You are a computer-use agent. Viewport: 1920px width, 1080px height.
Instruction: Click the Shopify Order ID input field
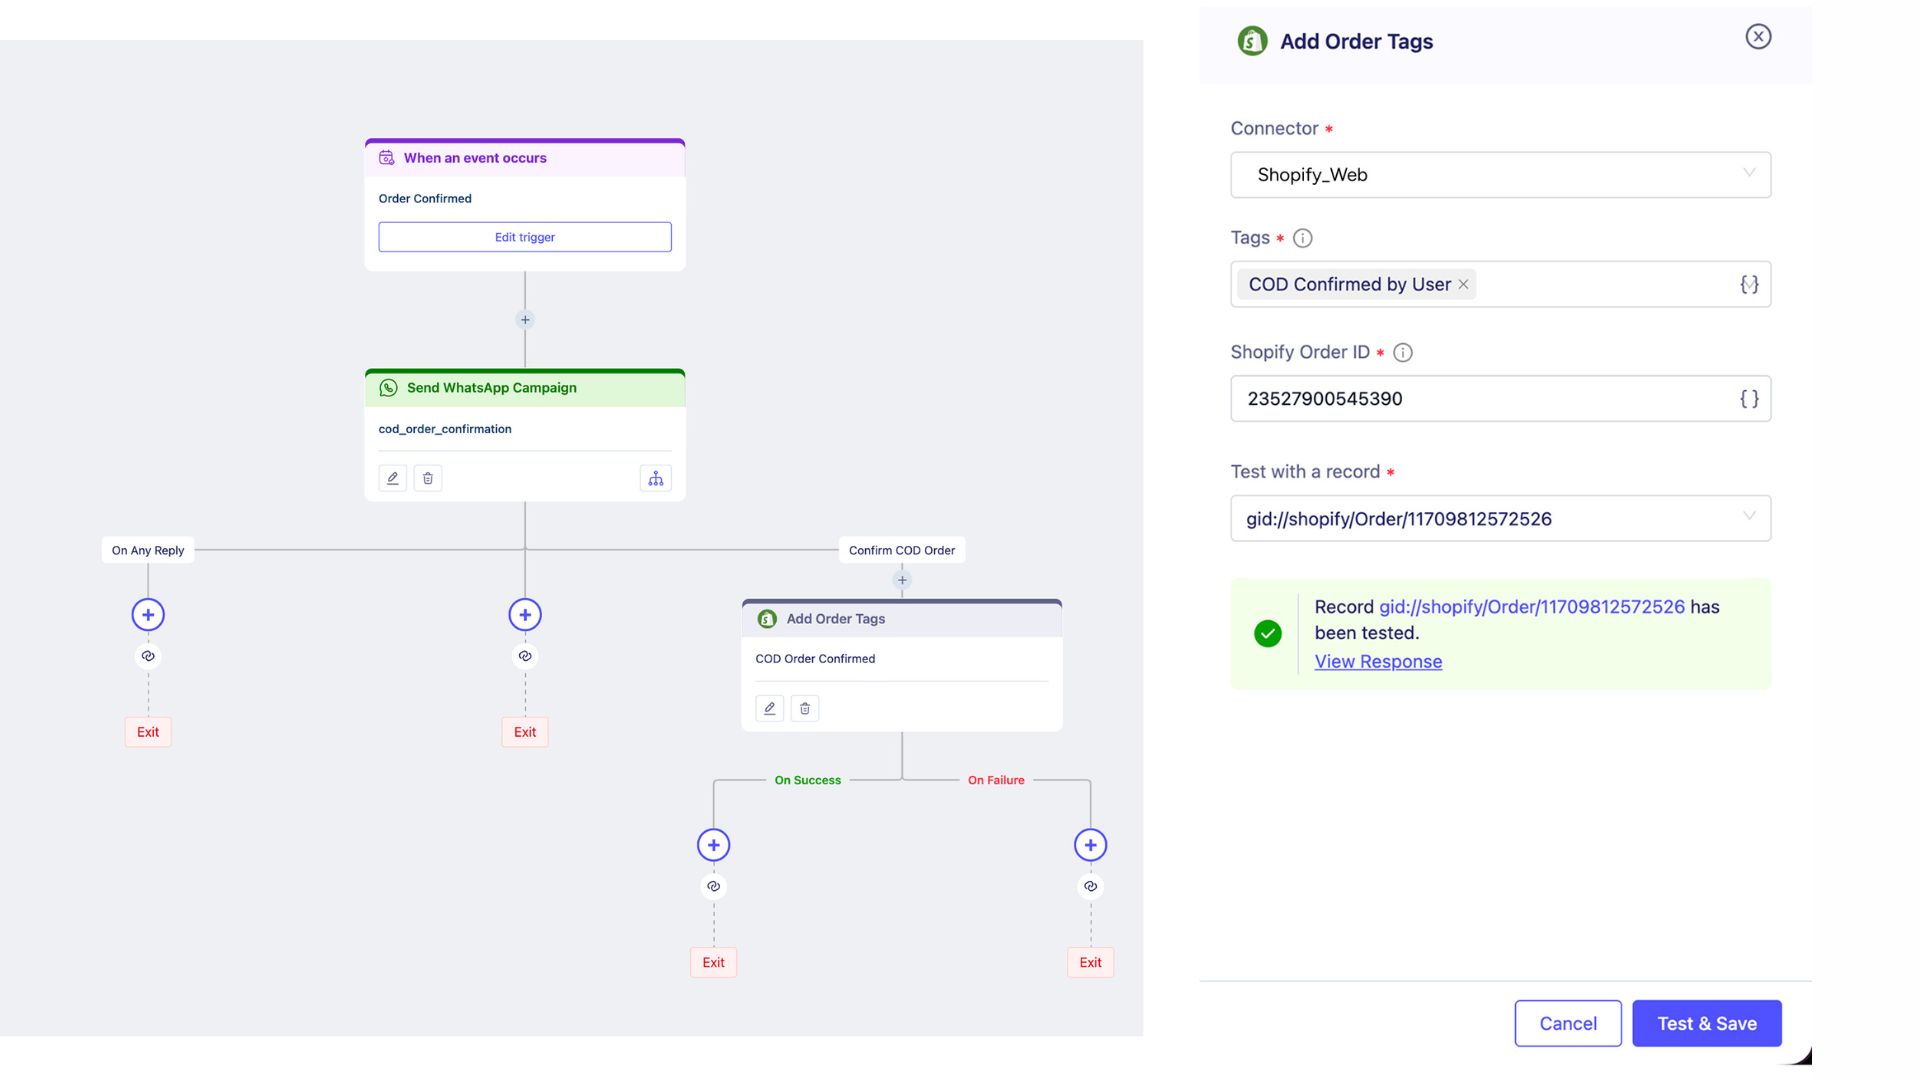point(1480,398)
